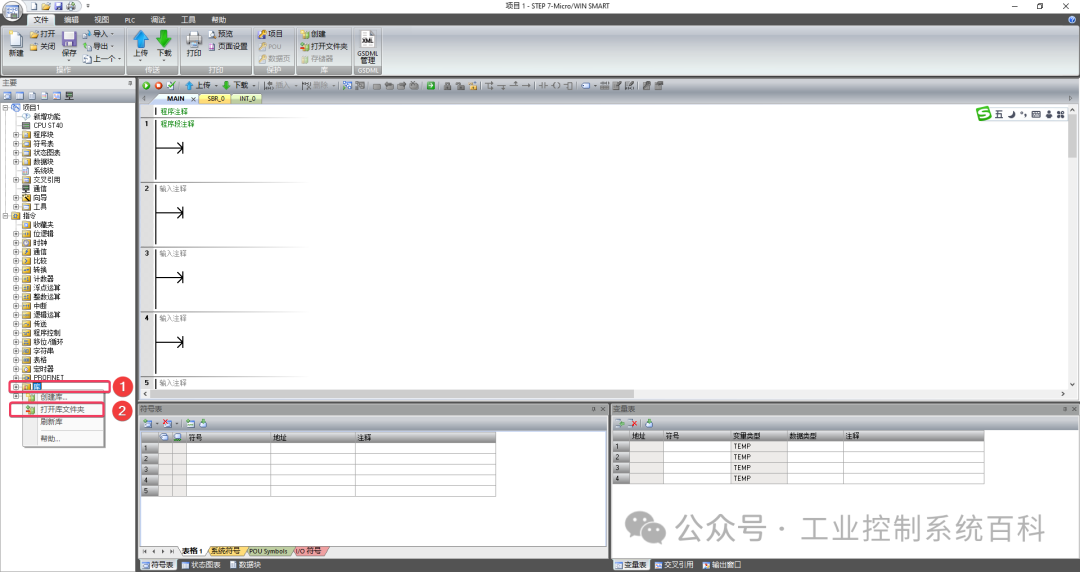Click the Sogou input method S icon
This screenshot has height=572, width=1080.
click(983, 114)
